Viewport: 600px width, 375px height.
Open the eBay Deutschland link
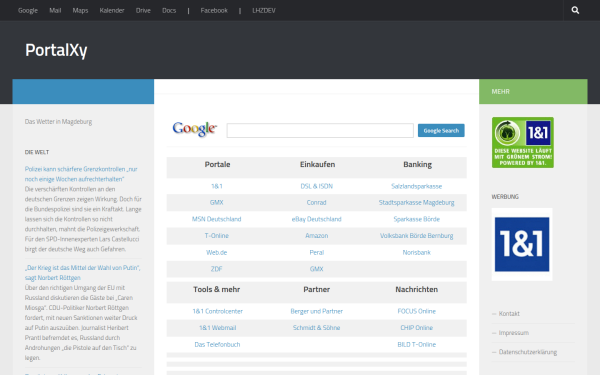click(x=316, y=219)
